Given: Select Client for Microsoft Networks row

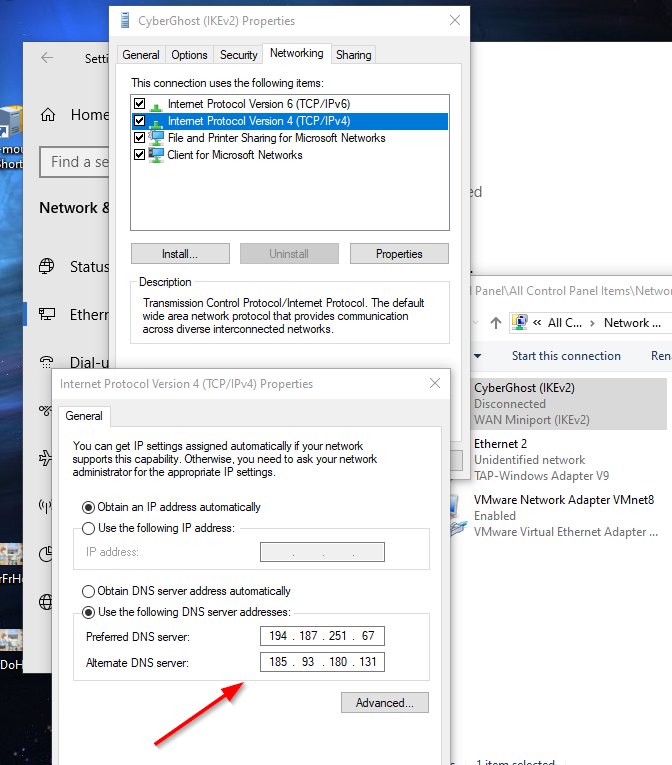Looking at the screenshot, I should click(x=290, y=155).
